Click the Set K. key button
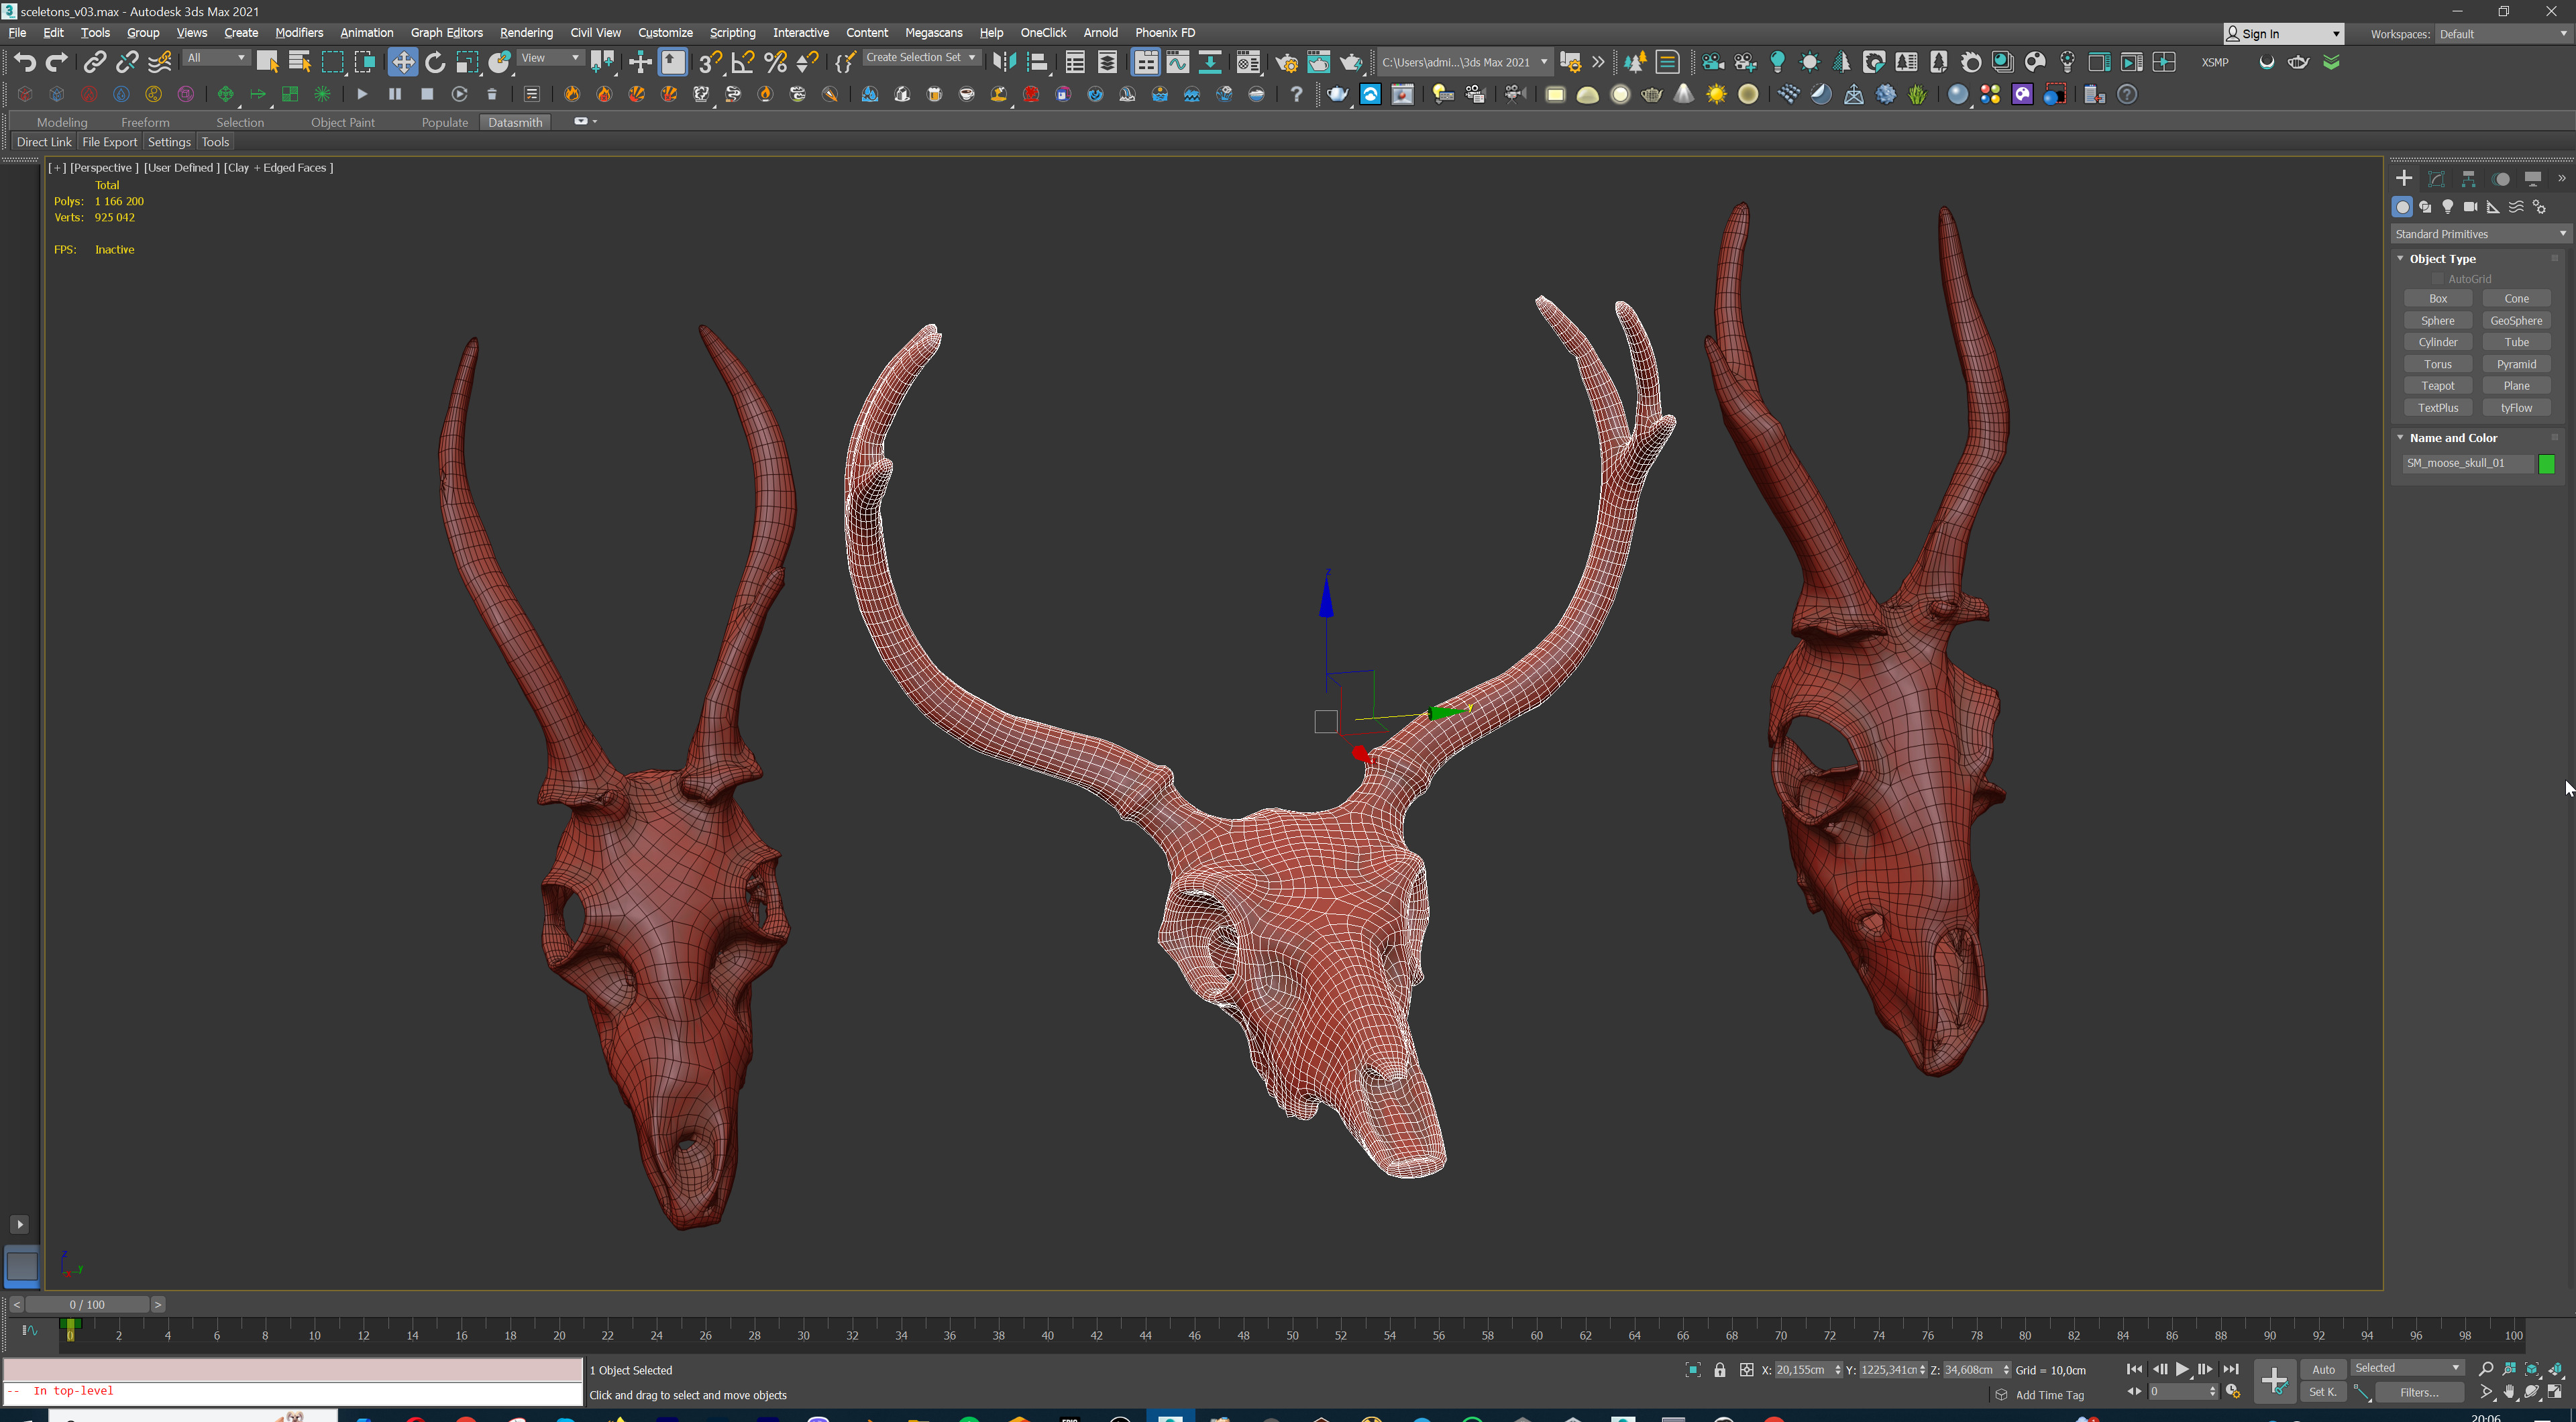 click(x=2323, y=1392)
